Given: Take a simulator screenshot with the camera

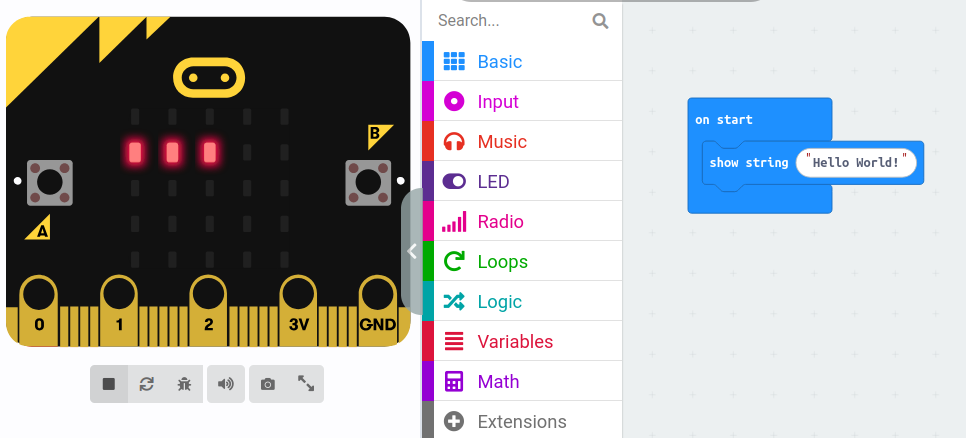Looking at the screenshot, I should 267,384.
